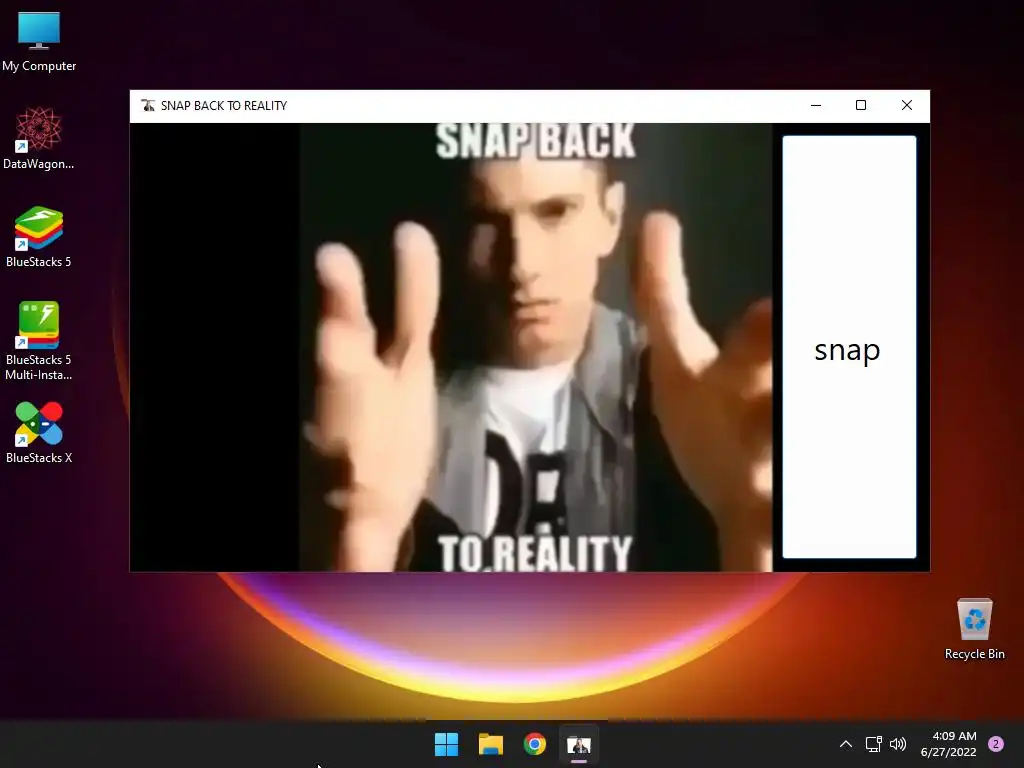Show hidden system tray icons
Screen dimensions: 1024x768
pos(846,744)
